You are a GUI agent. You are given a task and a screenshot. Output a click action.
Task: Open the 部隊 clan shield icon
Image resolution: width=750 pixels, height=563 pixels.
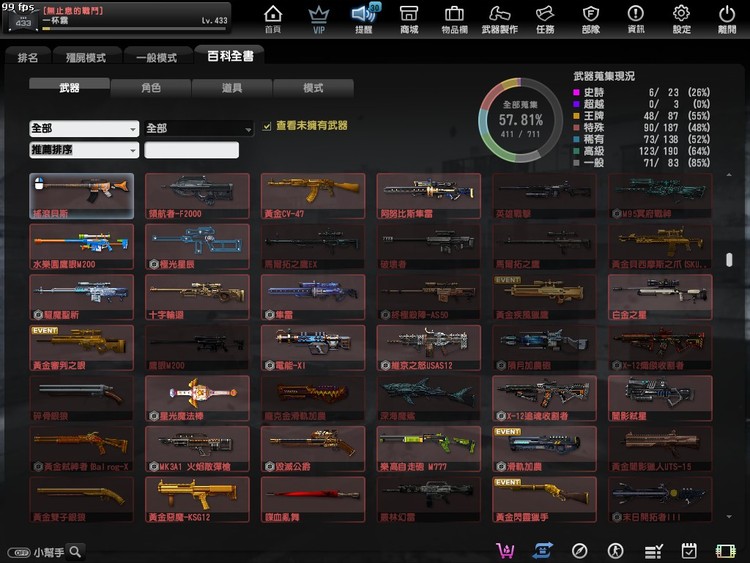point(590,18)
